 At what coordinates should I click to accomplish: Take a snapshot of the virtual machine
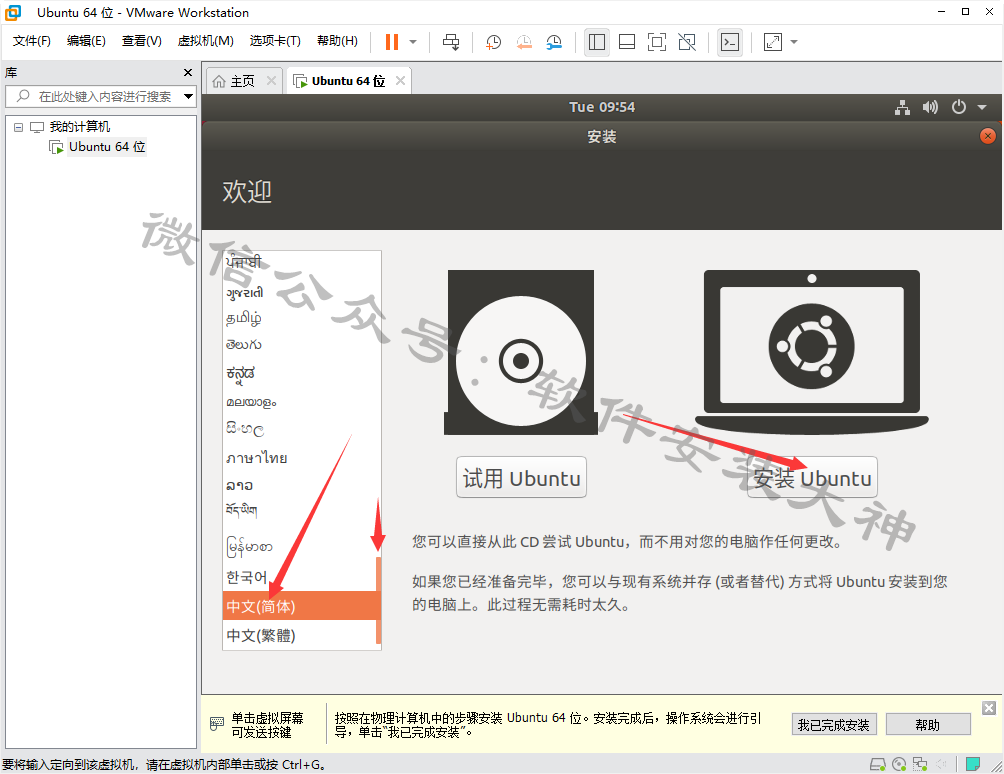[493, 42]
